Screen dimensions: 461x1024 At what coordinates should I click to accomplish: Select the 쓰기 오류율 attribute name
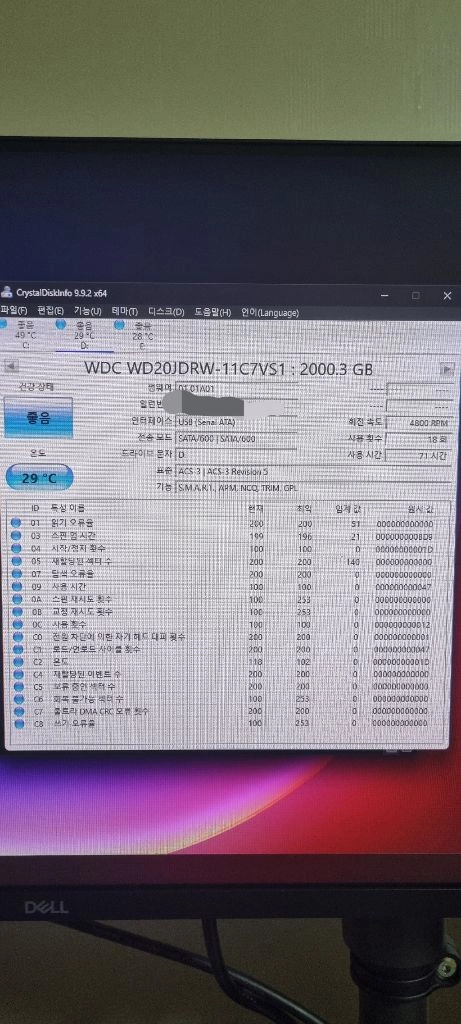point(72,723)
